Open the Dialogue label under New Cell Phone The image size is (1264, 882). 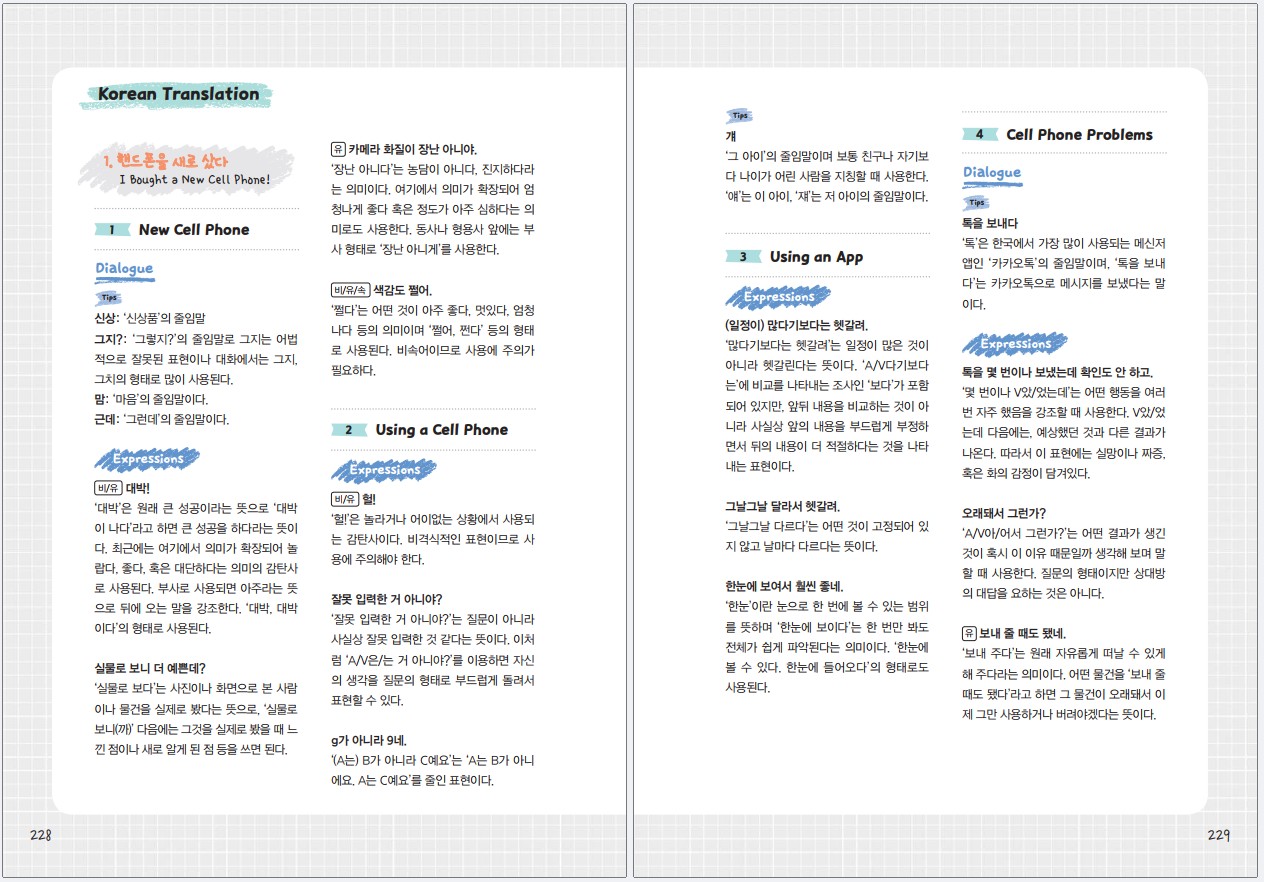coord(124,268)
